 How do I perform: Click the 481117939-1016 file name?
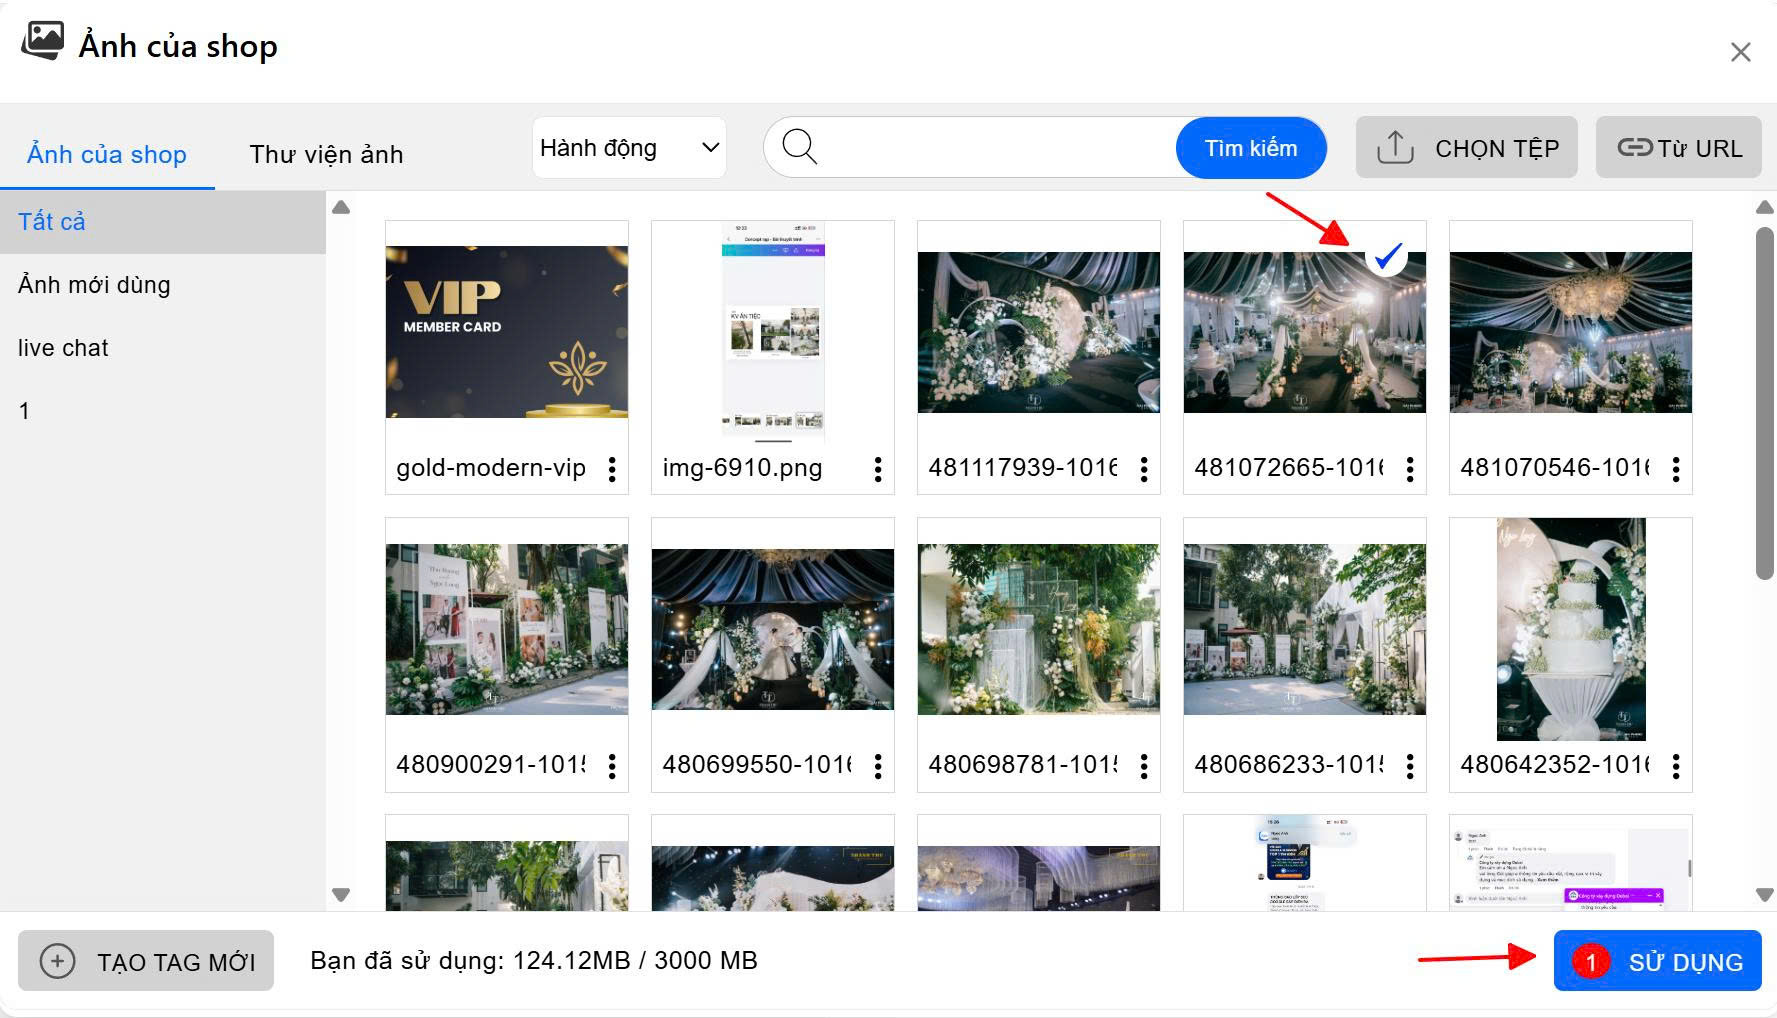click(1023, 468)
